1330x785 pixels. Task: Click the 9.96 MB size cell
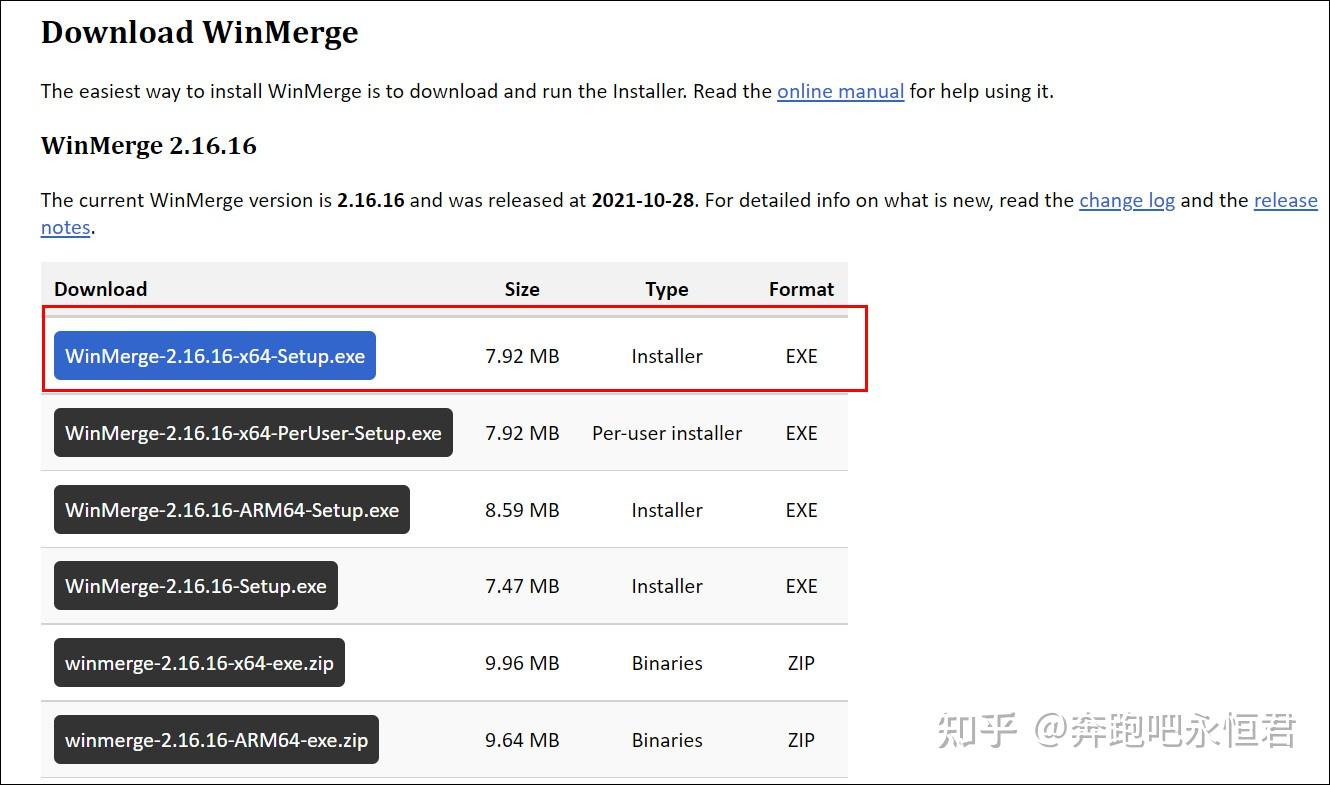tap(522, 663)
